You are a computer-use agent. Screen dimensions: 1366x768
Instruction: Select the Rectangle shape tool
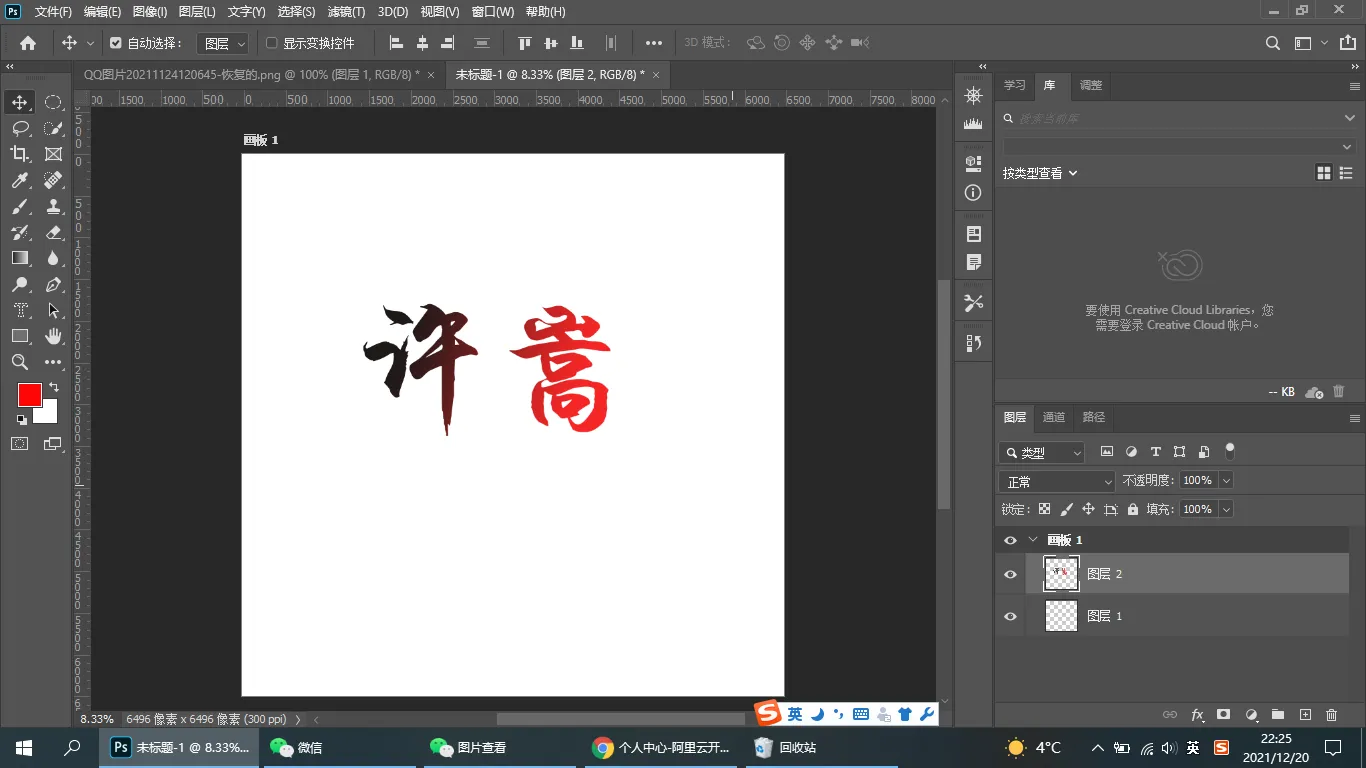tap(20, 336)
